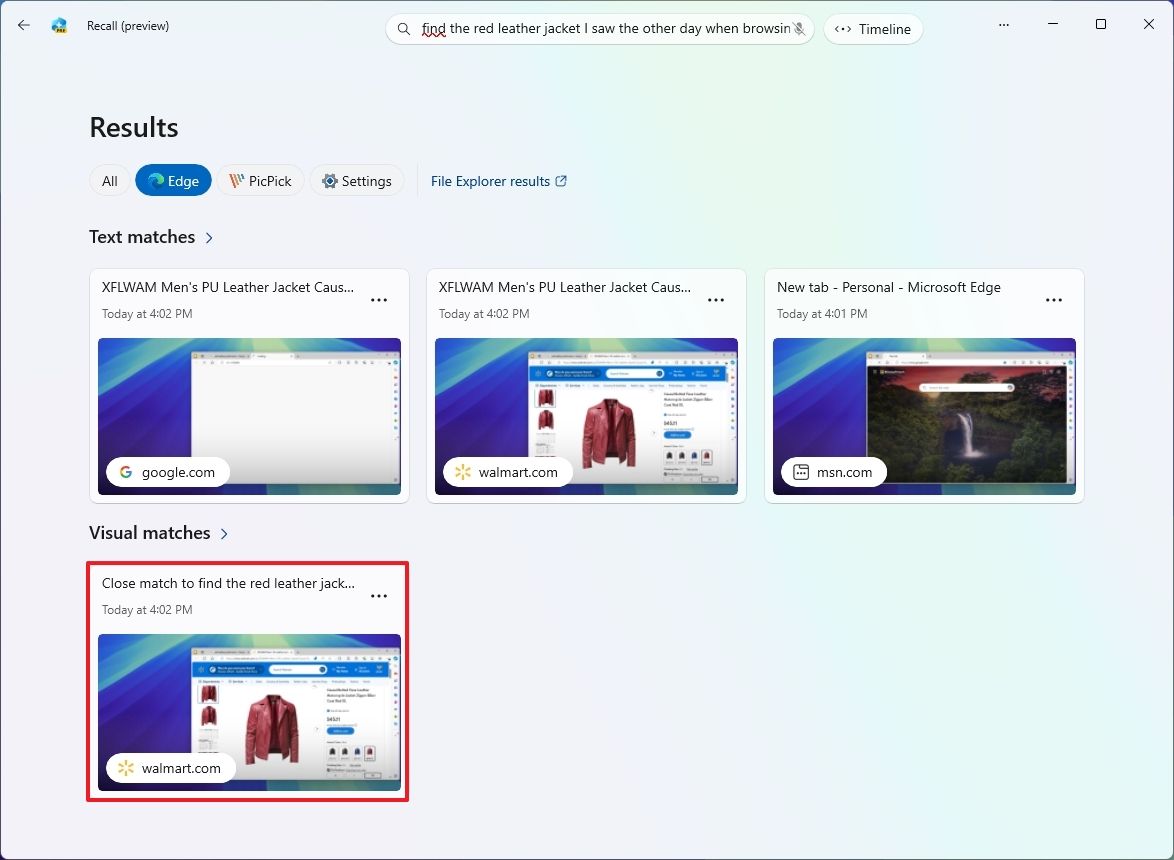Image resolution: width=1174 pixels, height=860 pixels.
Task: Click the google.com badge on the first result
Action: [x=167, y=471]
